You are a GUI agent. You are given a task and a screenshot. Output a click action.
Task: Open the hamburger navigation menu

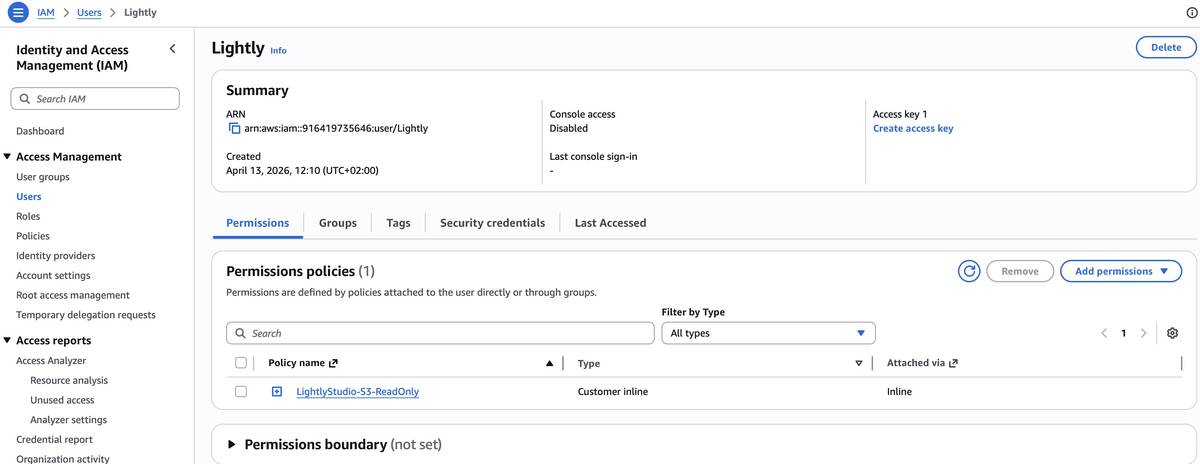18,12
